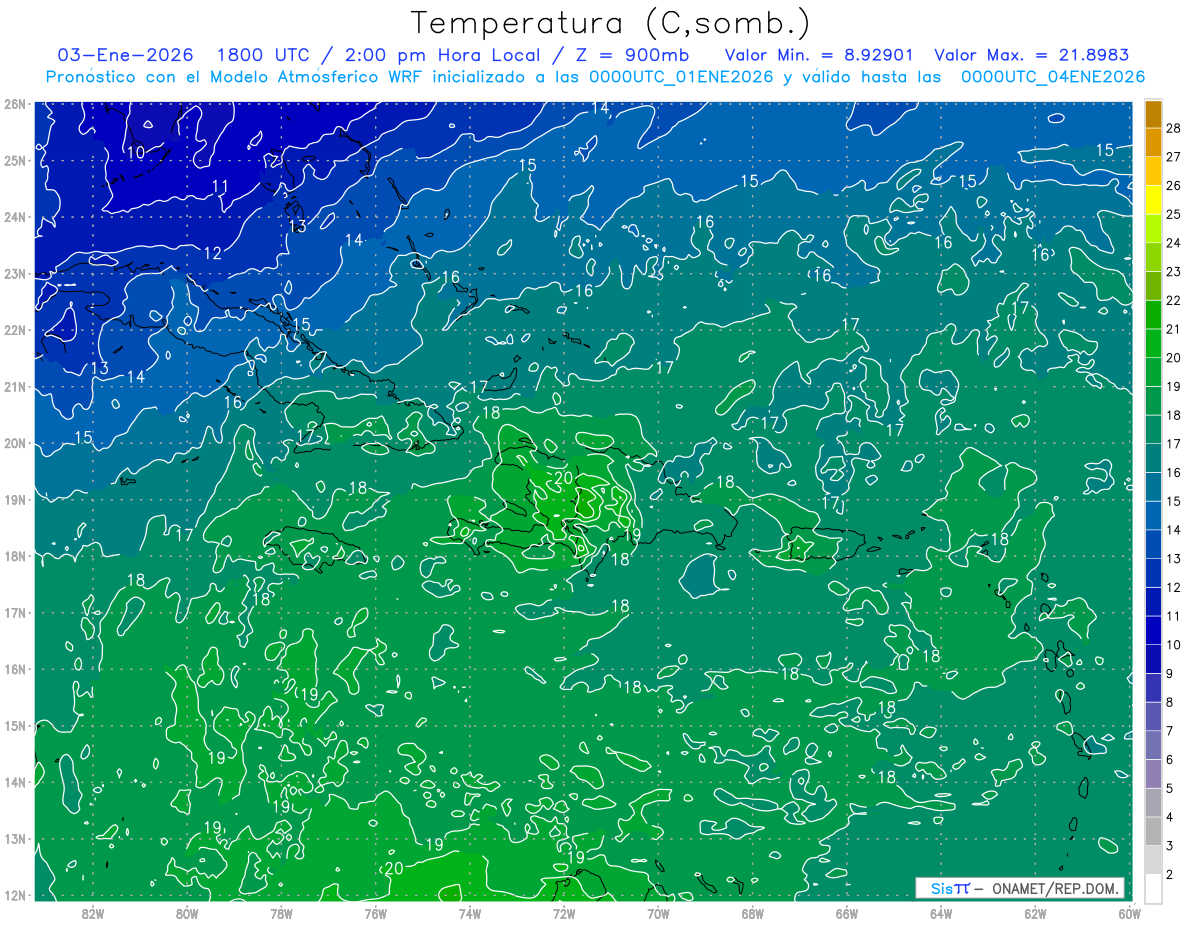
Task: Click the '25' label on the colorbar
Action: pos(1174,214)
